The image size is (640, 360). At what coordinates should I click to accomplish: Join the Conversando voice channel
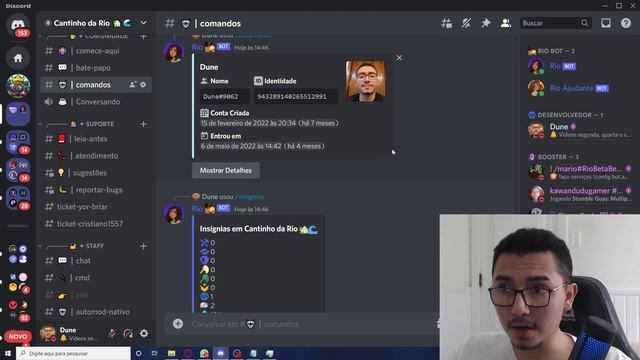click(96, 102)
